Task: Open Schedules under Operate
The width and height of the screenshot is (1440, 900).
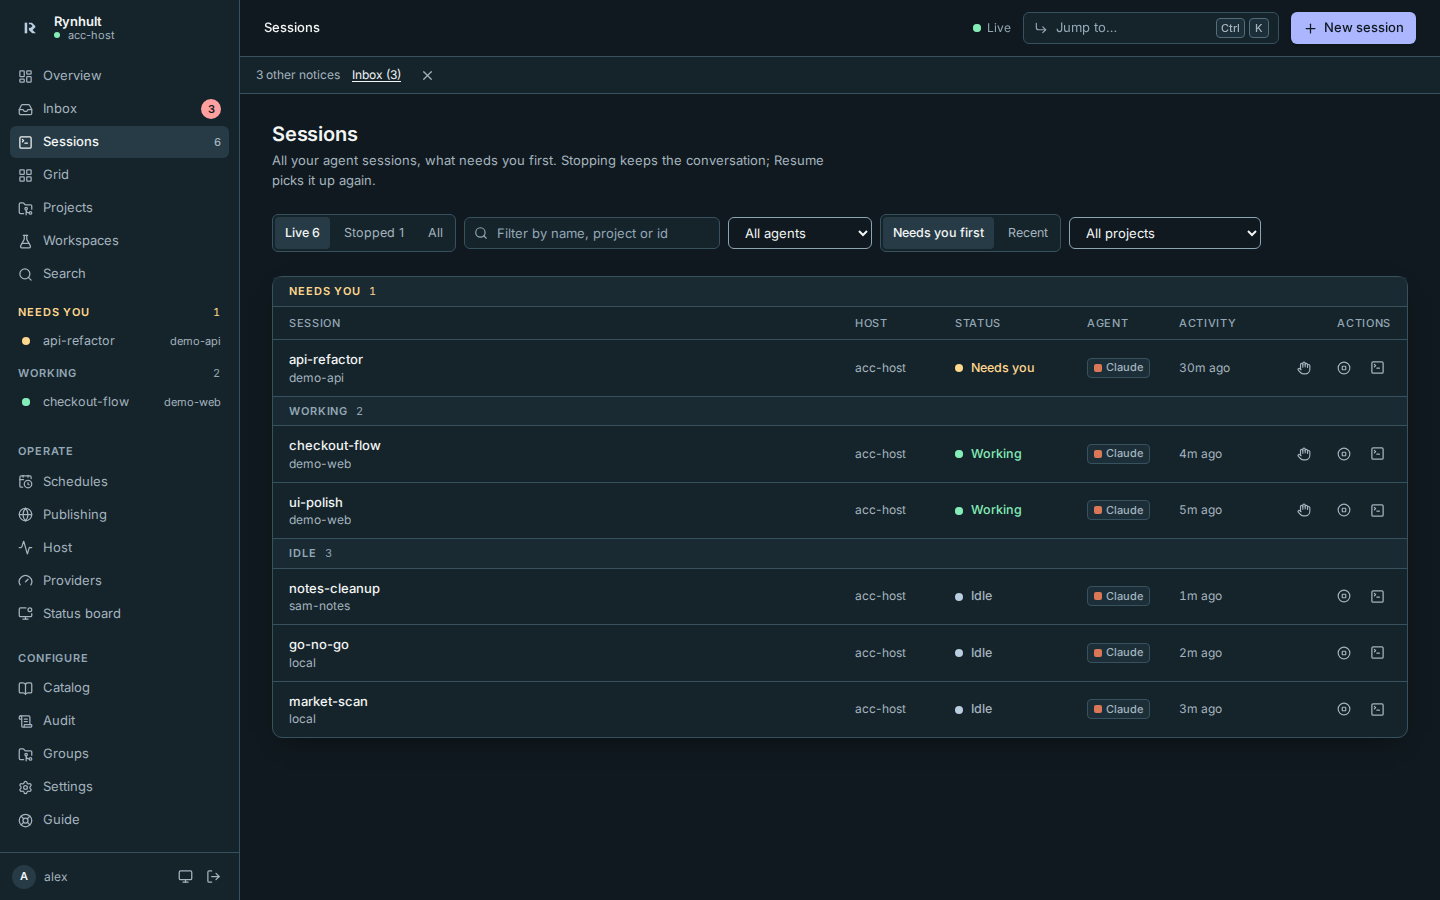Action: [x=119, y=482]
